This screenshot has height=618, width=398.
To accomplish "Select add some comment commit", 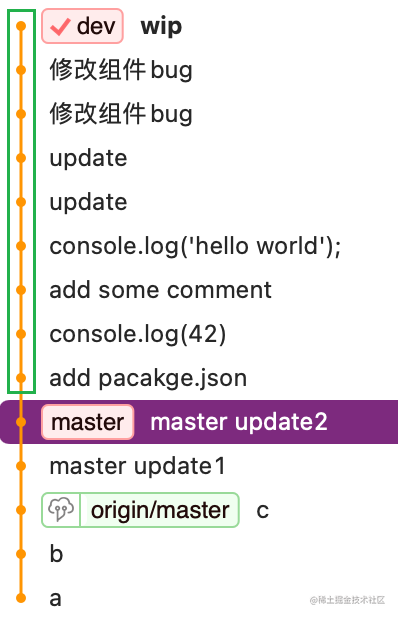I will (x=160, y=290).
